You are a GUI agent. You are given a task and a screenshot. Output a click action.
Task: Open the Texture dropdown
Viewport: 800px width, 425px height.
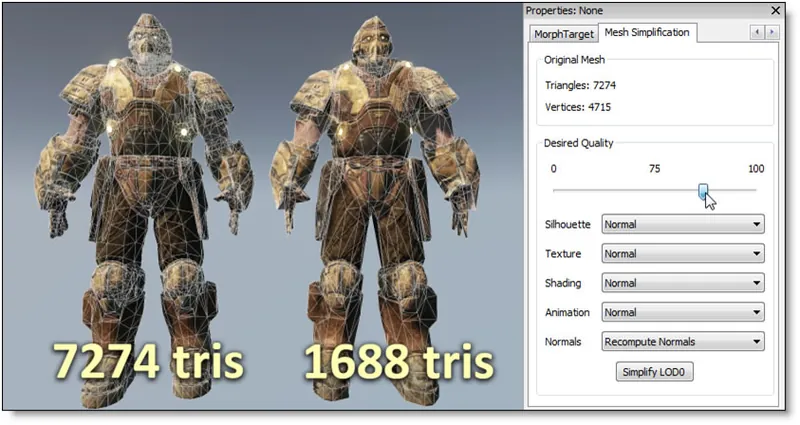tap(683, 254)
